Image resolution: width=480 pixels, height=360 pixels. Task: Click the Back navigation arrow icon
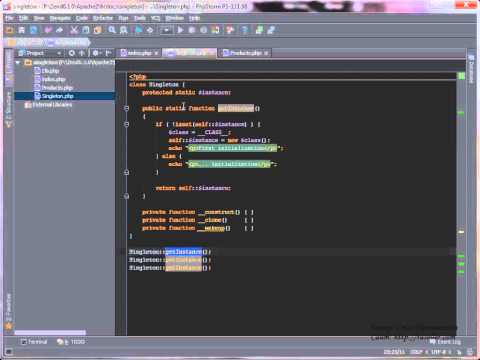click(x=138, y=30)
